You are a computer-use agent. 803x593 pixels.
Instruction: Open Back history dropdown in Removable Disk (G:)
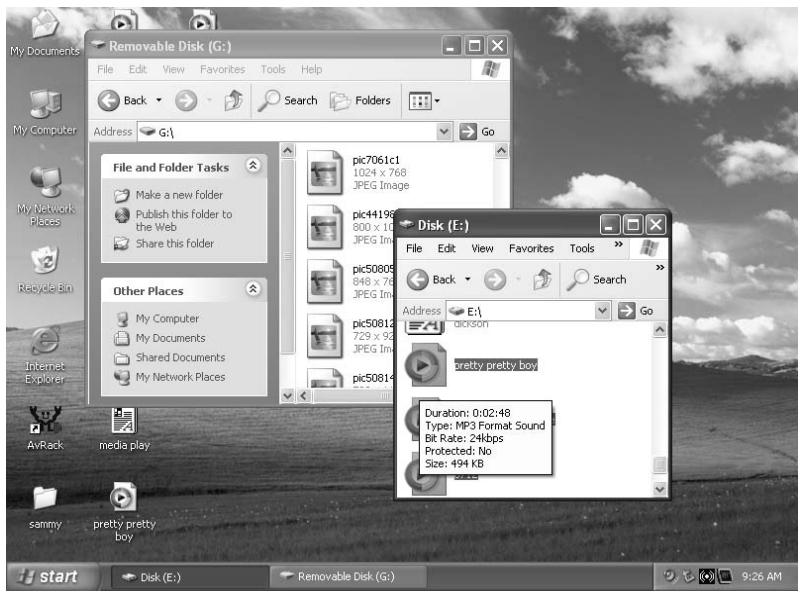[159, 100]
